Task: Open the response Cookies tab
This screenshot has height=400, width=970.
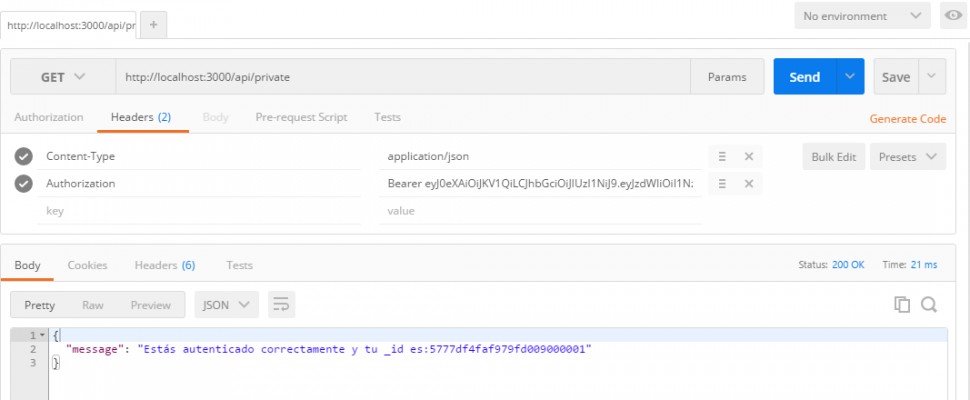Action: (87, 265)
